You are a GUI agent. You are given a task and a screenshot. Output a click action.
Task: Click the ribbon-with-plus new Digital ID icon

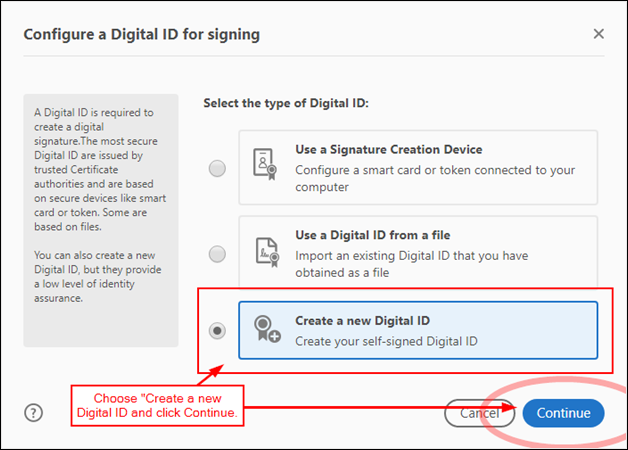(x=267, y=329)
